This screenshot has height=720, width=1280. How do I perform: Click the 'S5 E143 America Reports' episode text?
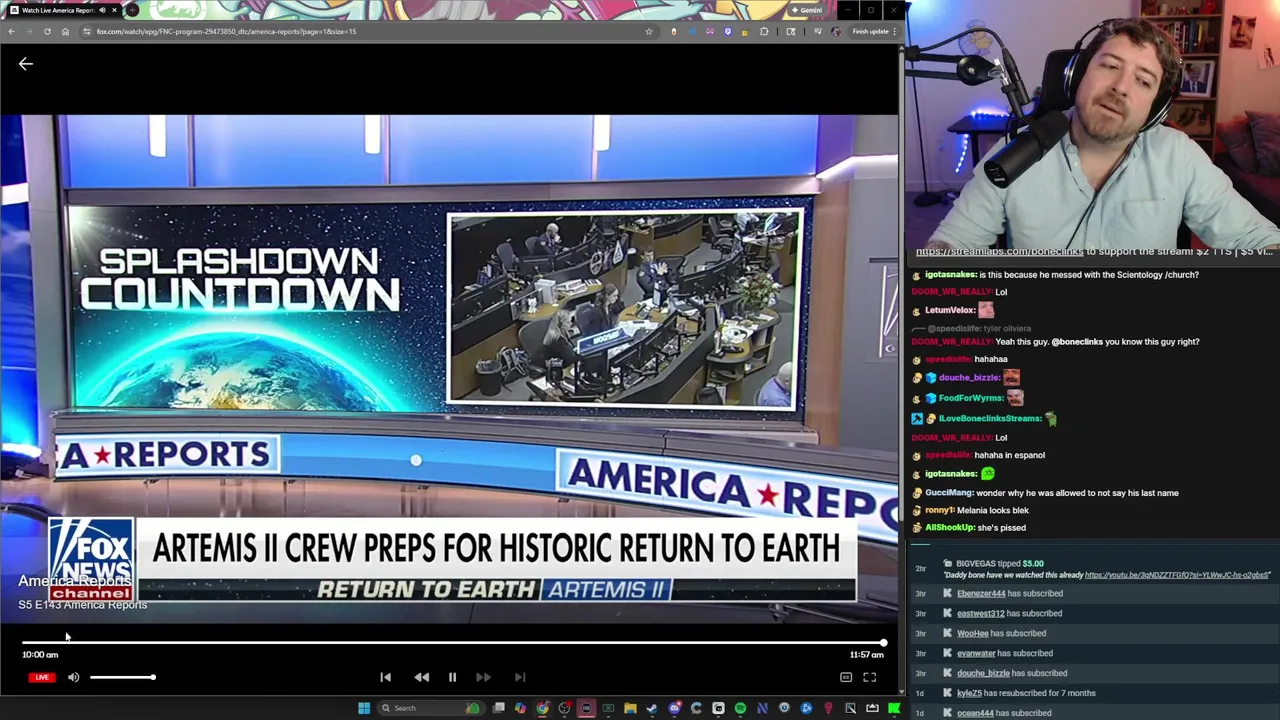pyautogui.click(x=82, y=605)
